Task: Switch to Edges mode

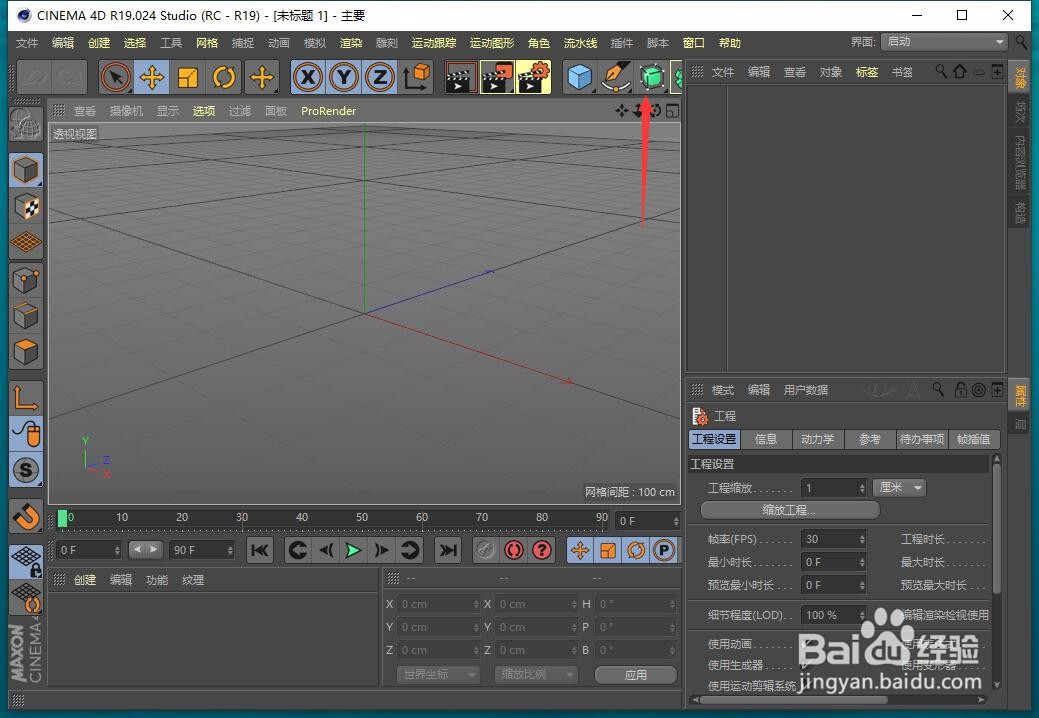Action: pyautogui.click(x=26, y=315)
